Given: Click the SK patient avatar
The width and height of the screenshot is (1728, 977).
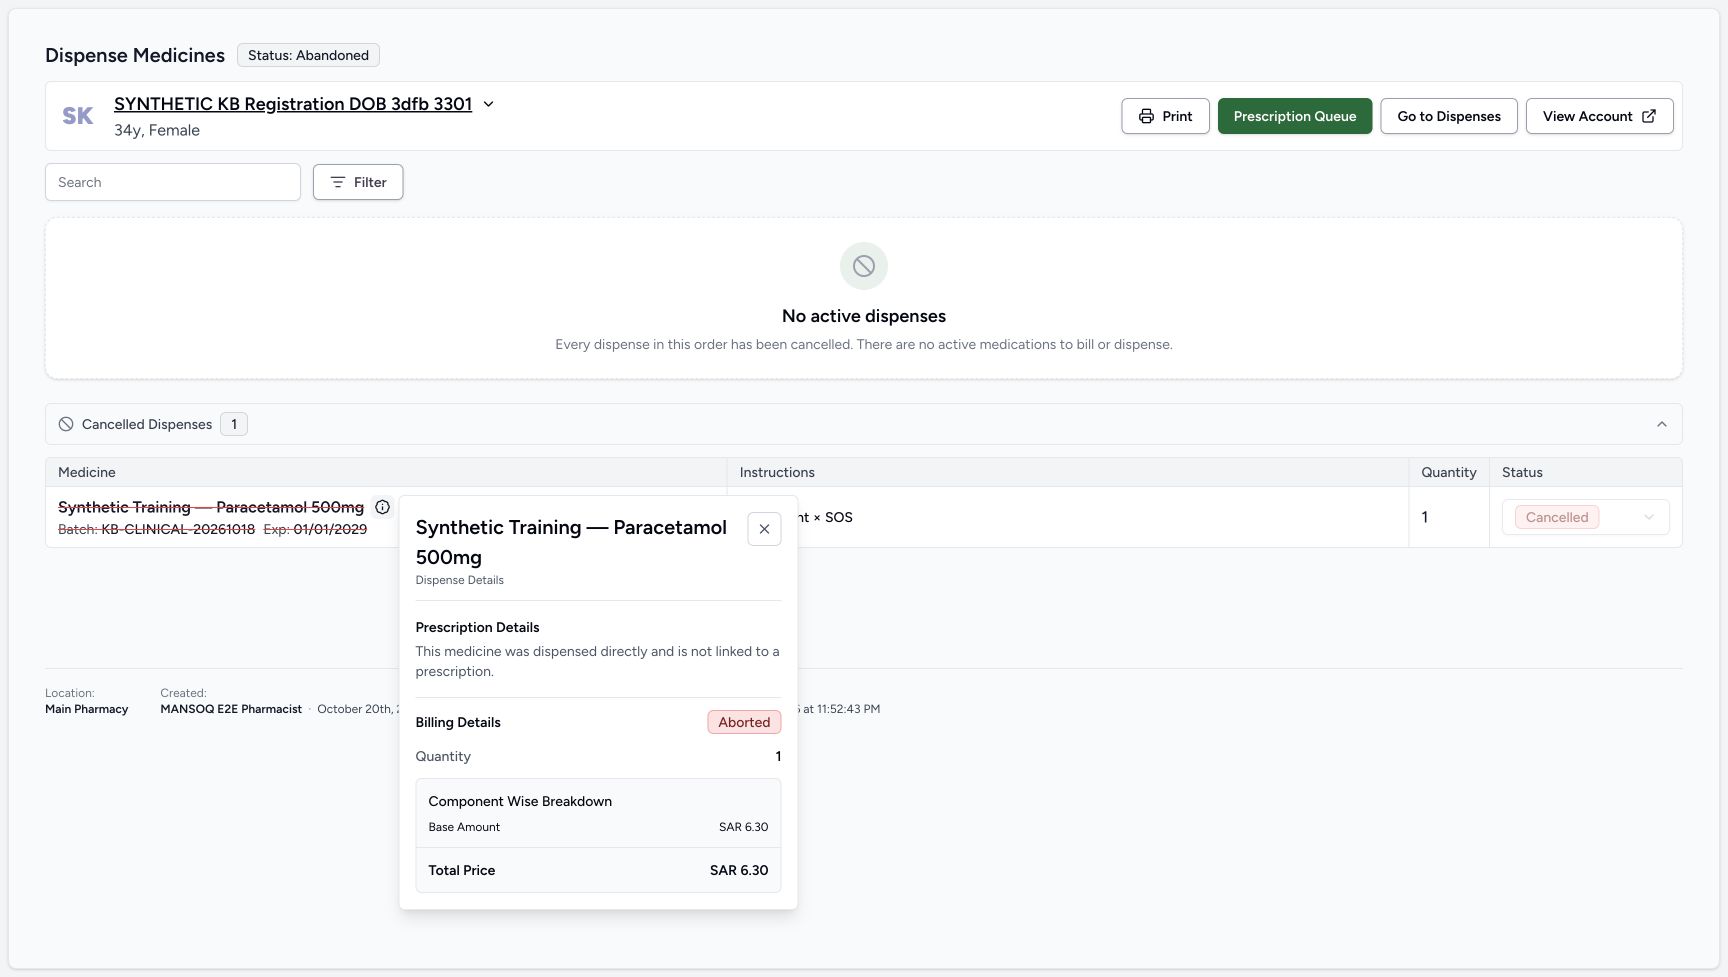Looking at the screenshot, I should 78,116.
